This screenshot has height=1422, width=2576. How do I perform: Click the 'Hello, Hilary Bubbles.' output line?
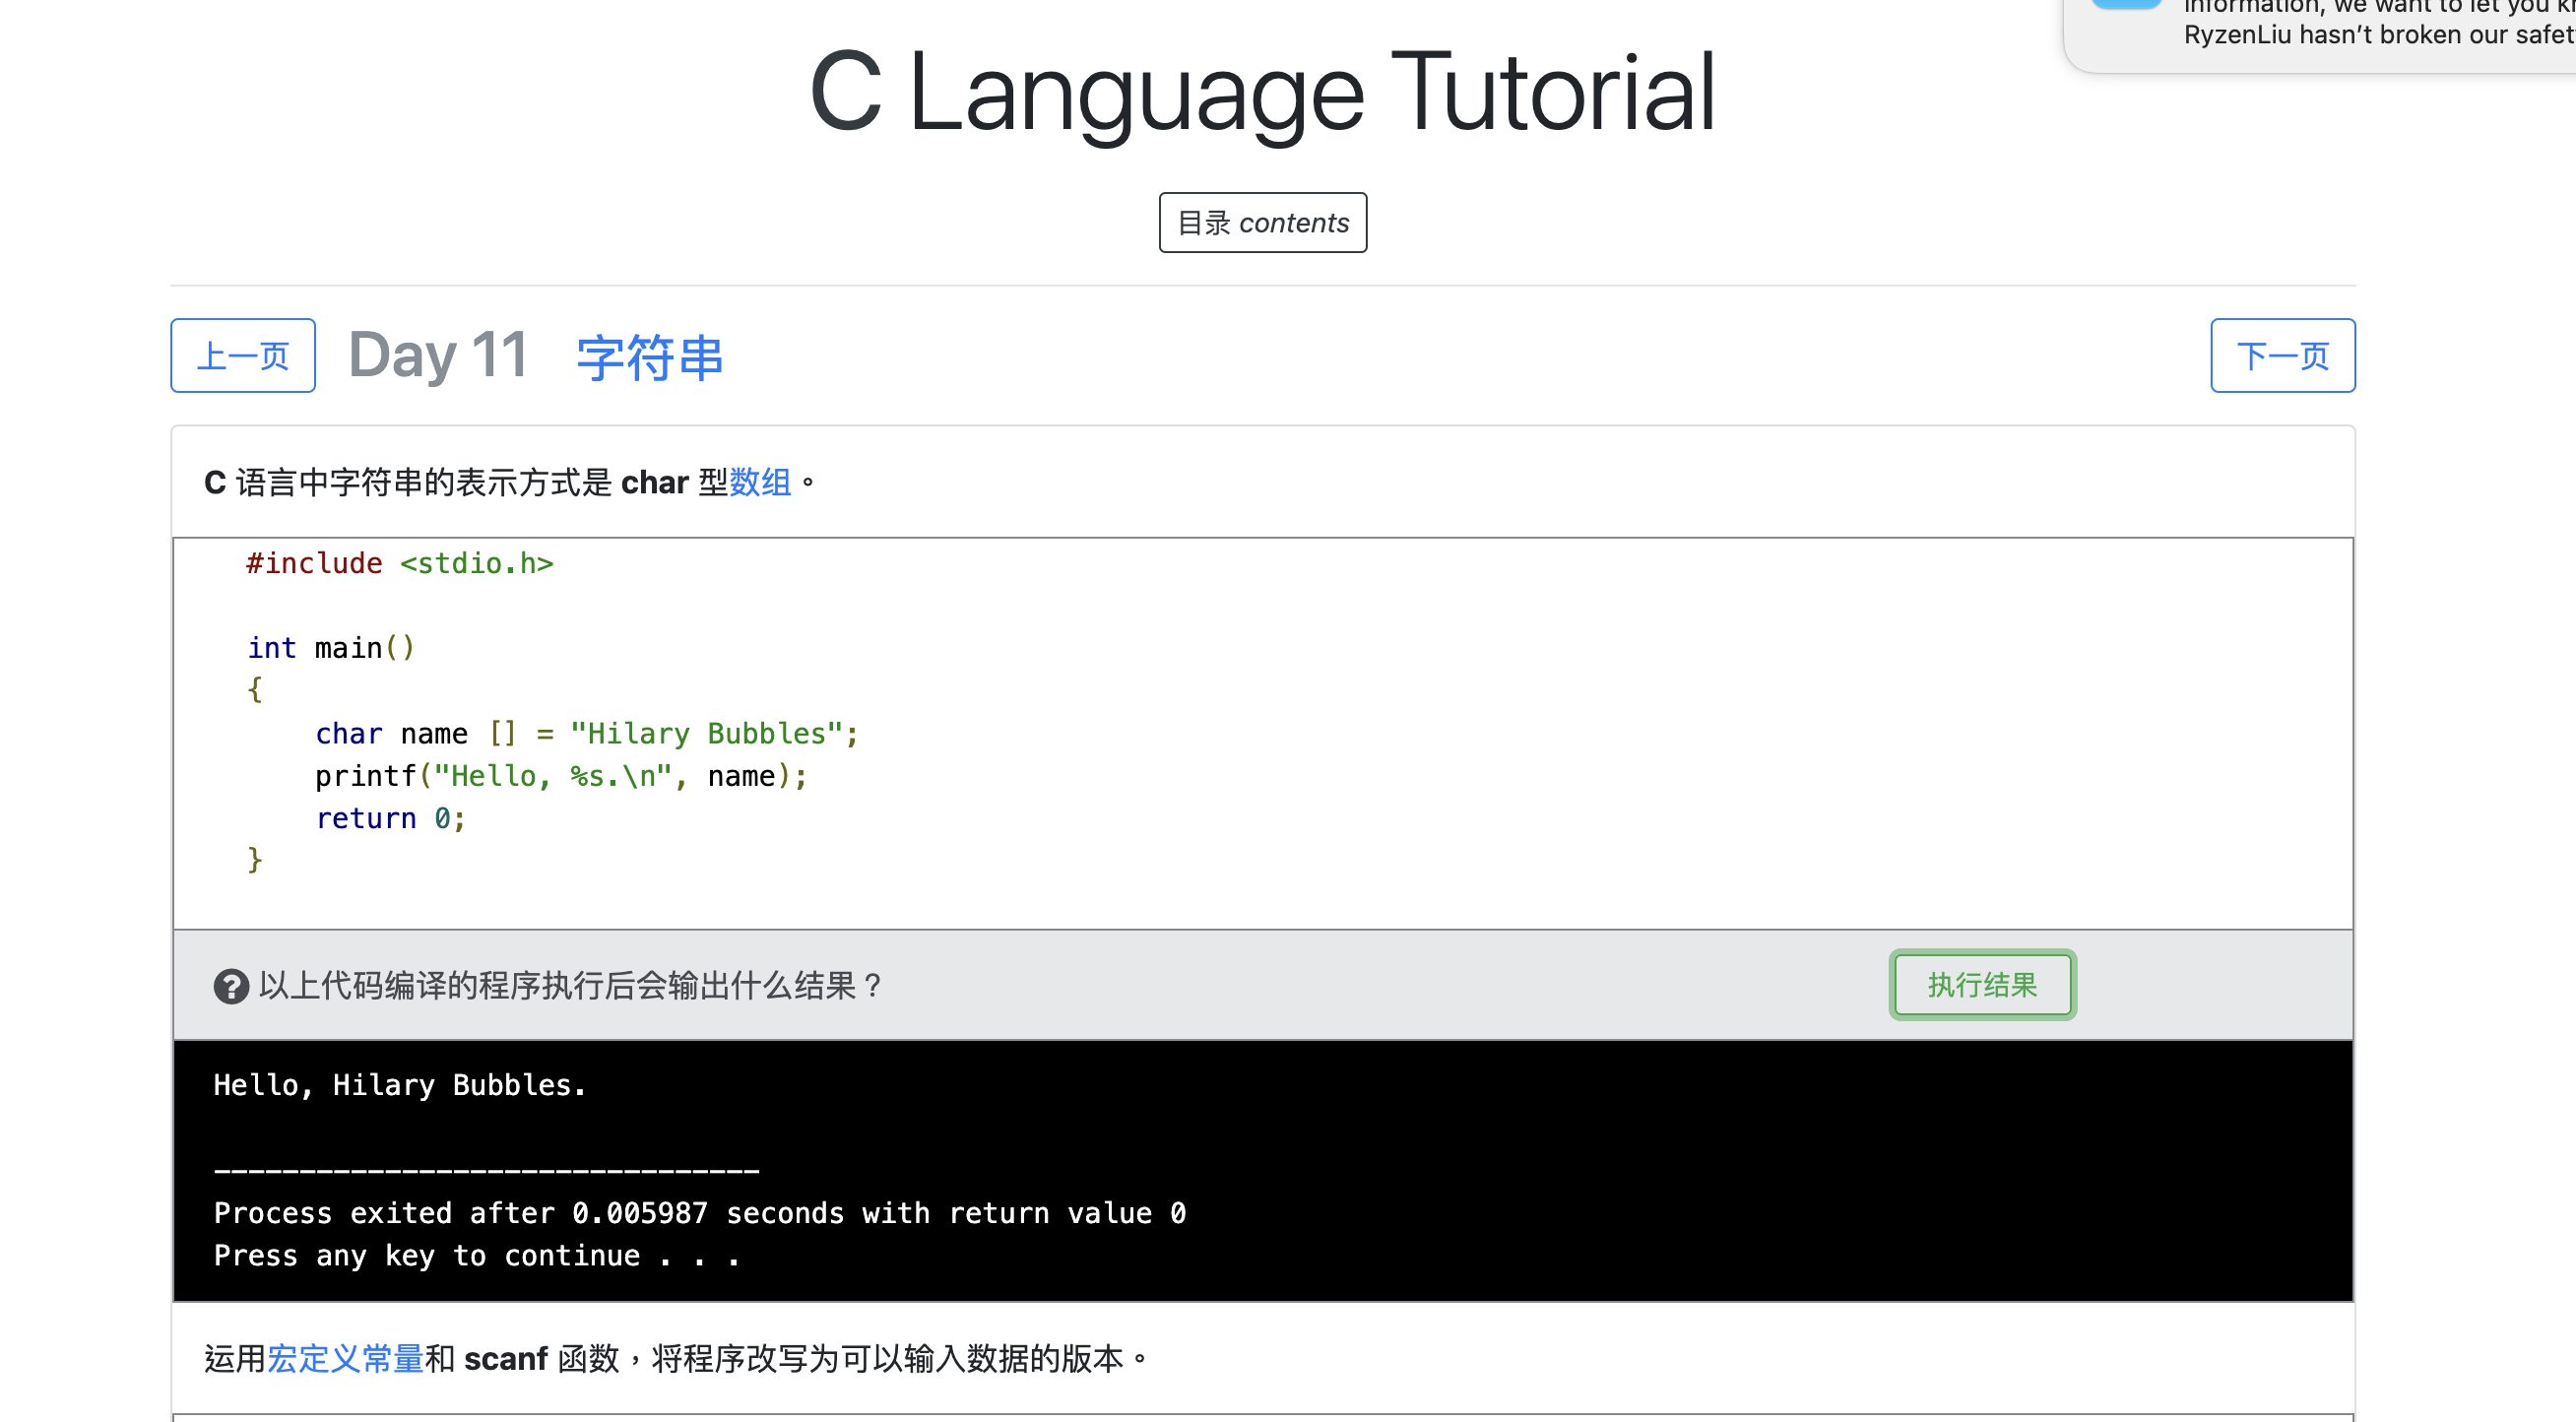[400, 1085]
